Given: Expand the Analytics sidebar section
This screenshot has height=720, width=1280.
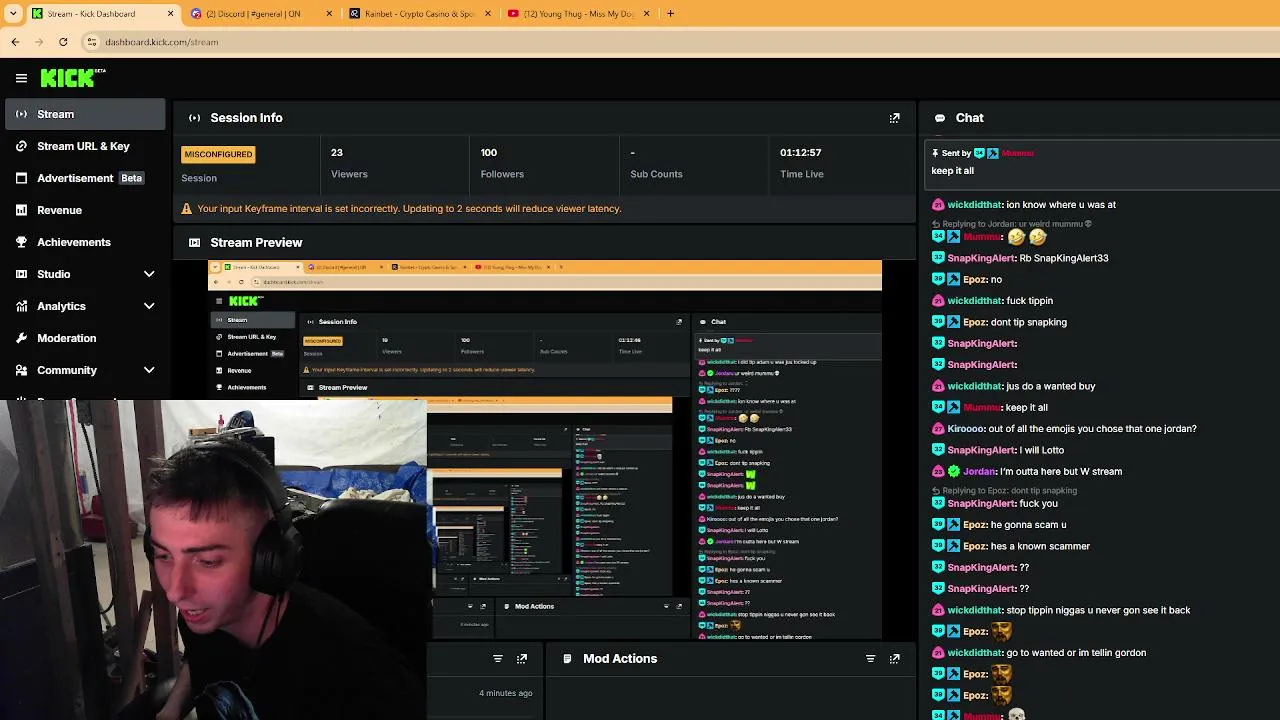Looking at the screenshot, I should pos(149,306).
